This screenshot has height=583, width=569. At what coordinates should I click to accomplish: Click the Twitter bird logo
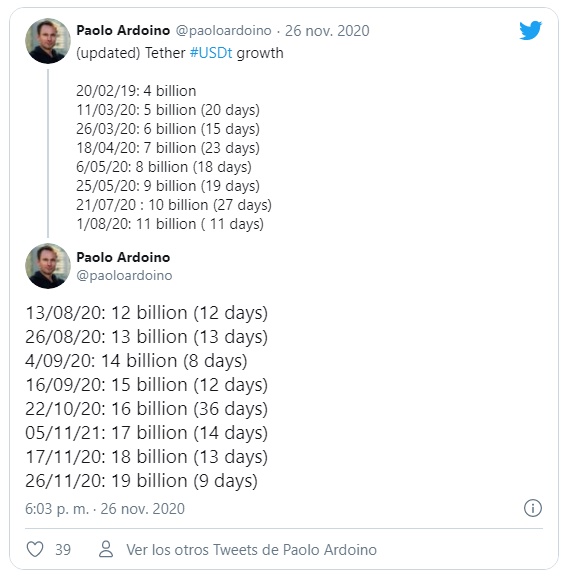530,30
